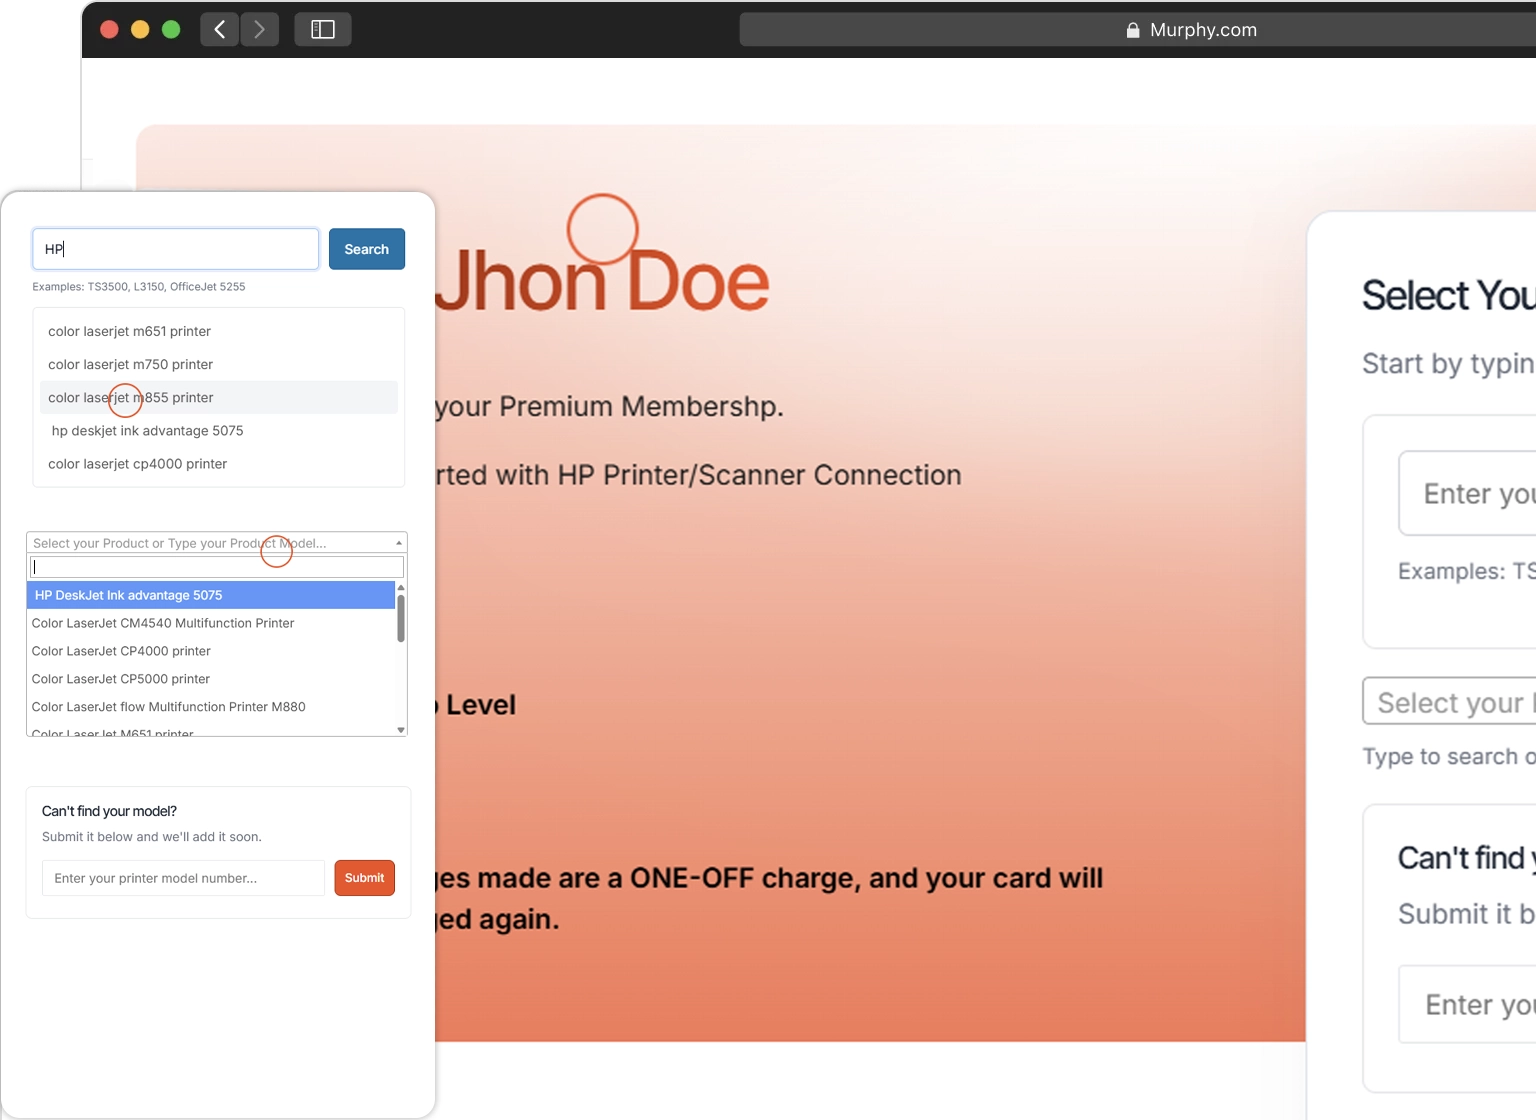Click the padlock icon in address bar

coord(1132,30)
